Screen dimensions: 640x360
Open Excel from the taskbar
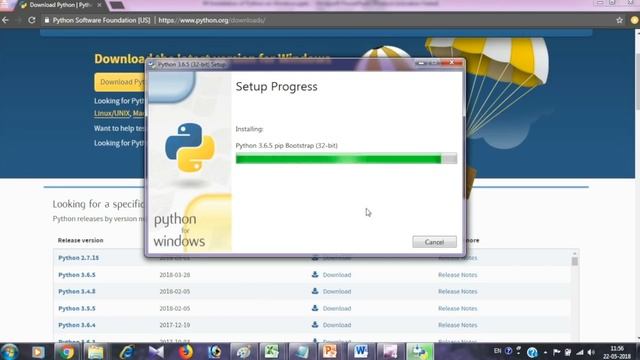(x=272, y=352)
